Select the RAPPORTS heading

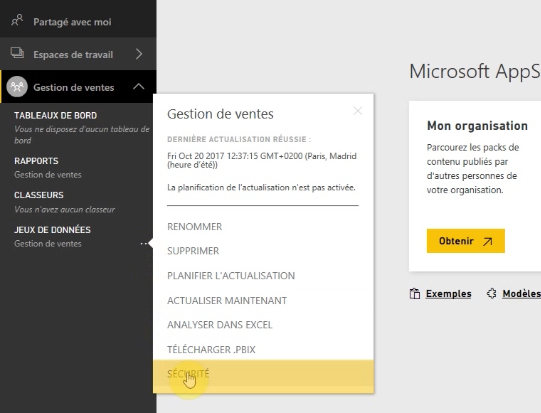click(36, 161)
